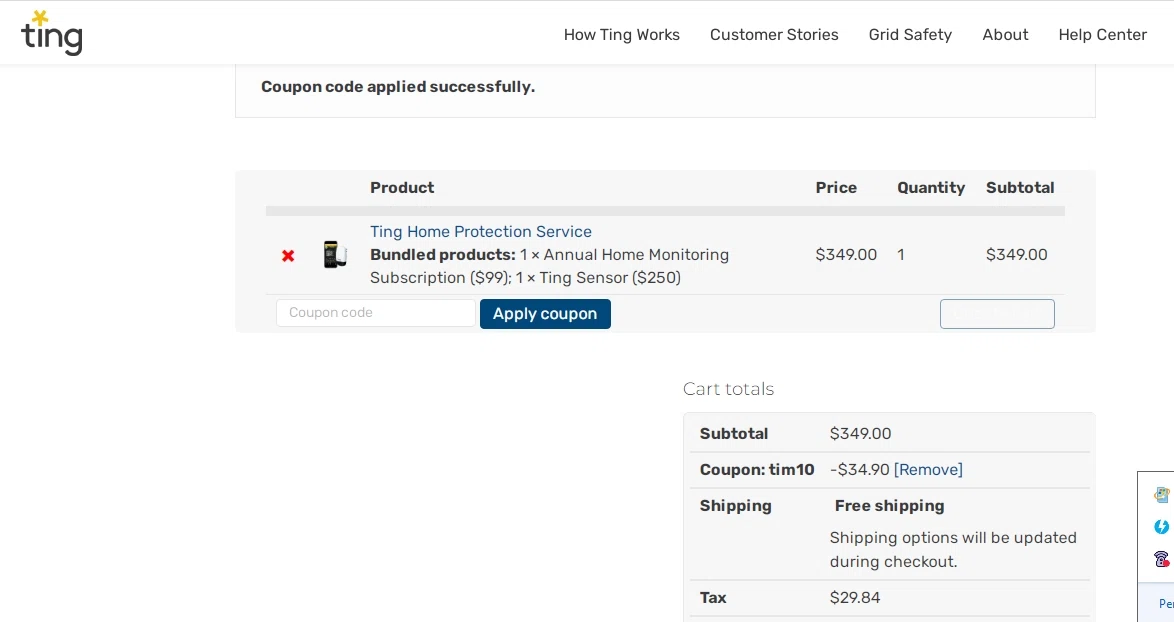Click the Tax row label
Image resolution: width=1174 pixels, height=622 pixels.
(x=714, y=597)
